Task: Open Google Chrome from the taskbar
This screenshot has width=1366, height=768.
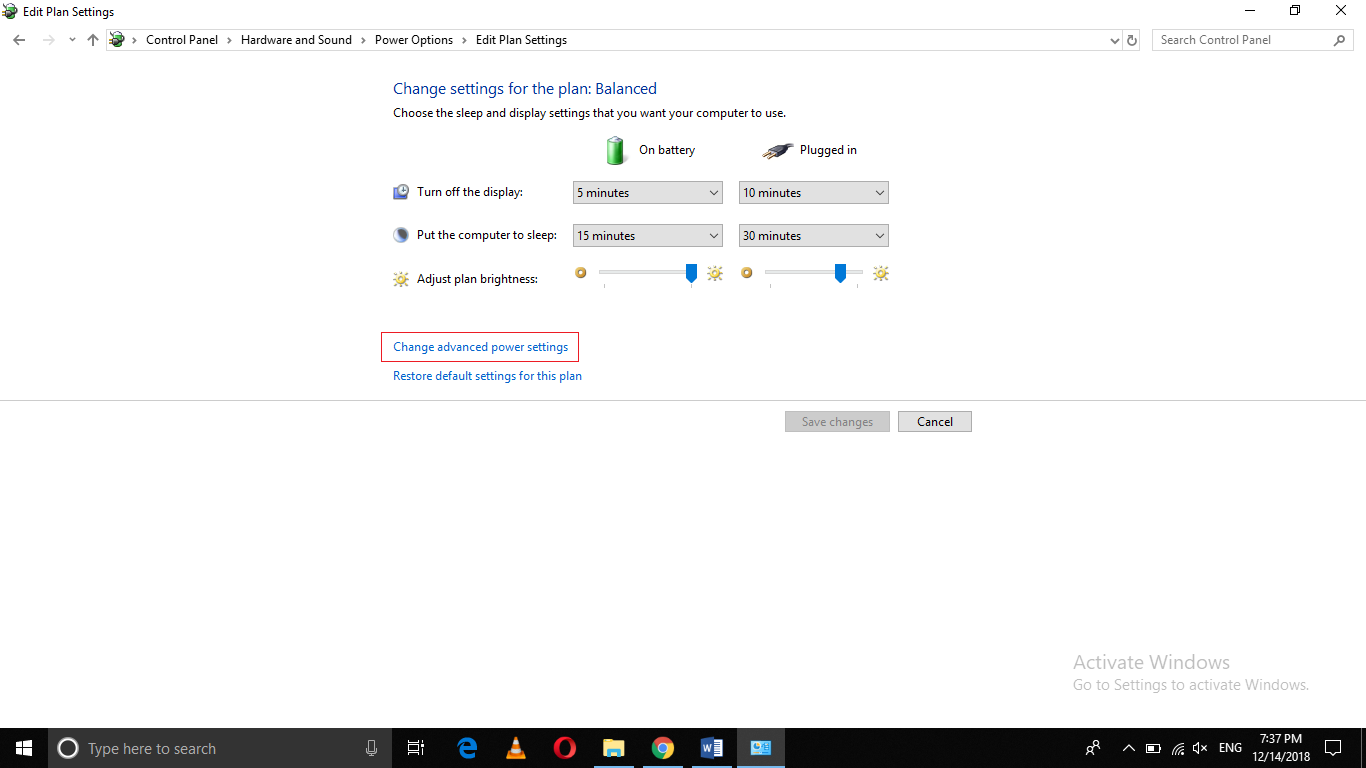Action: click(x=663, y=747)
